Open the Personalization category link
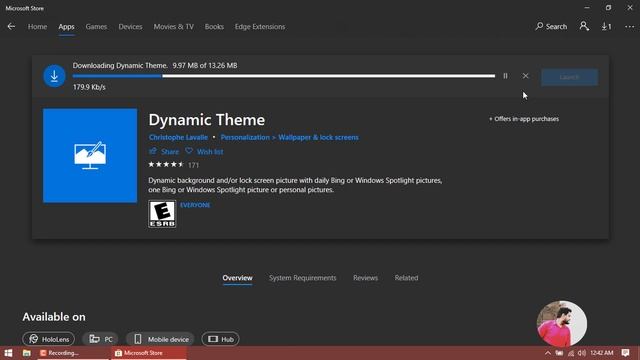 tap(245, 138)
